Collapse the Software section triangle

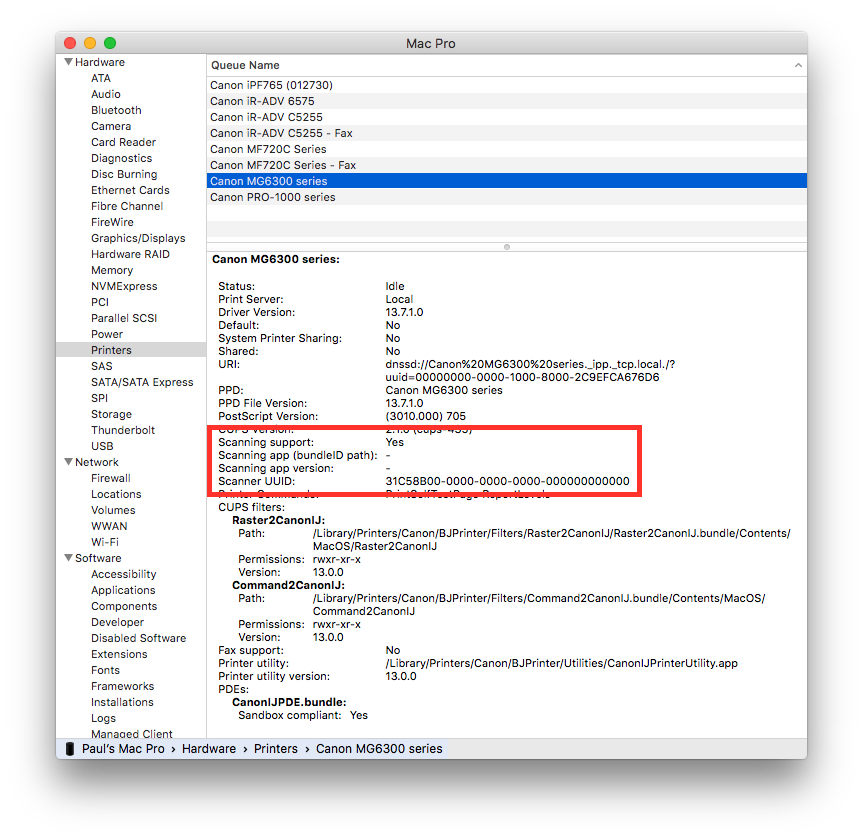coord(67,557)
